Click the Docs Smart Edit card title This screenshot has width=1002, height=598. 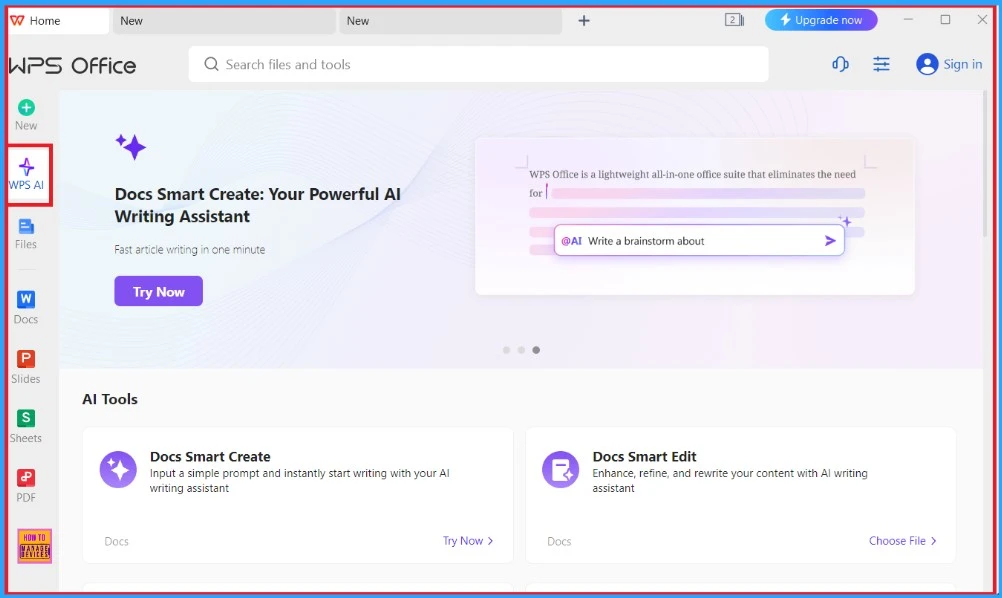(644, 457)
